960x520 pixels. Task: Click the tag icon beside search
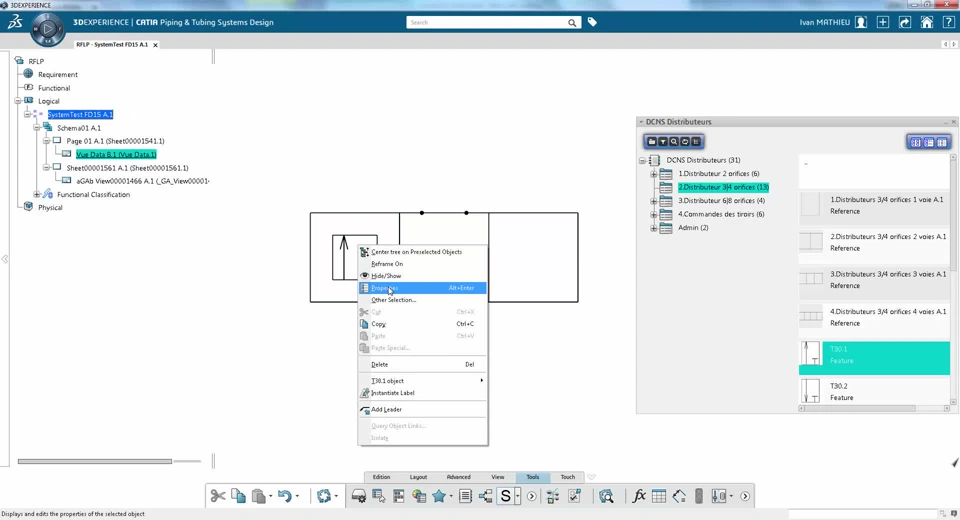(592, 22)
